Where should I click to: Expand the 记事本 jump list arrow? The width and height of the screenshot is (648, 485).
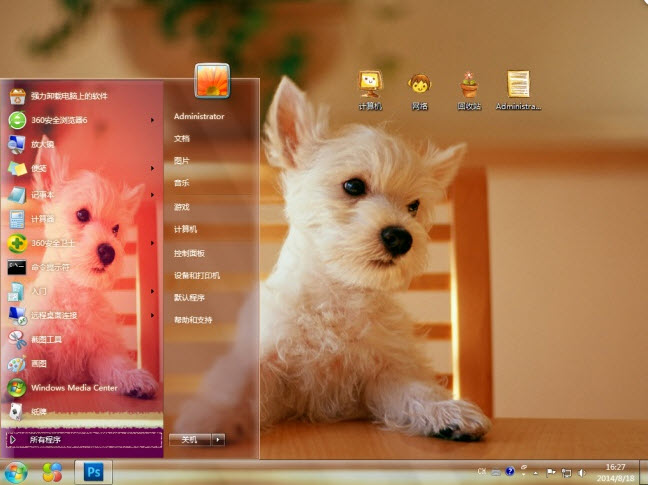(152, 194)
